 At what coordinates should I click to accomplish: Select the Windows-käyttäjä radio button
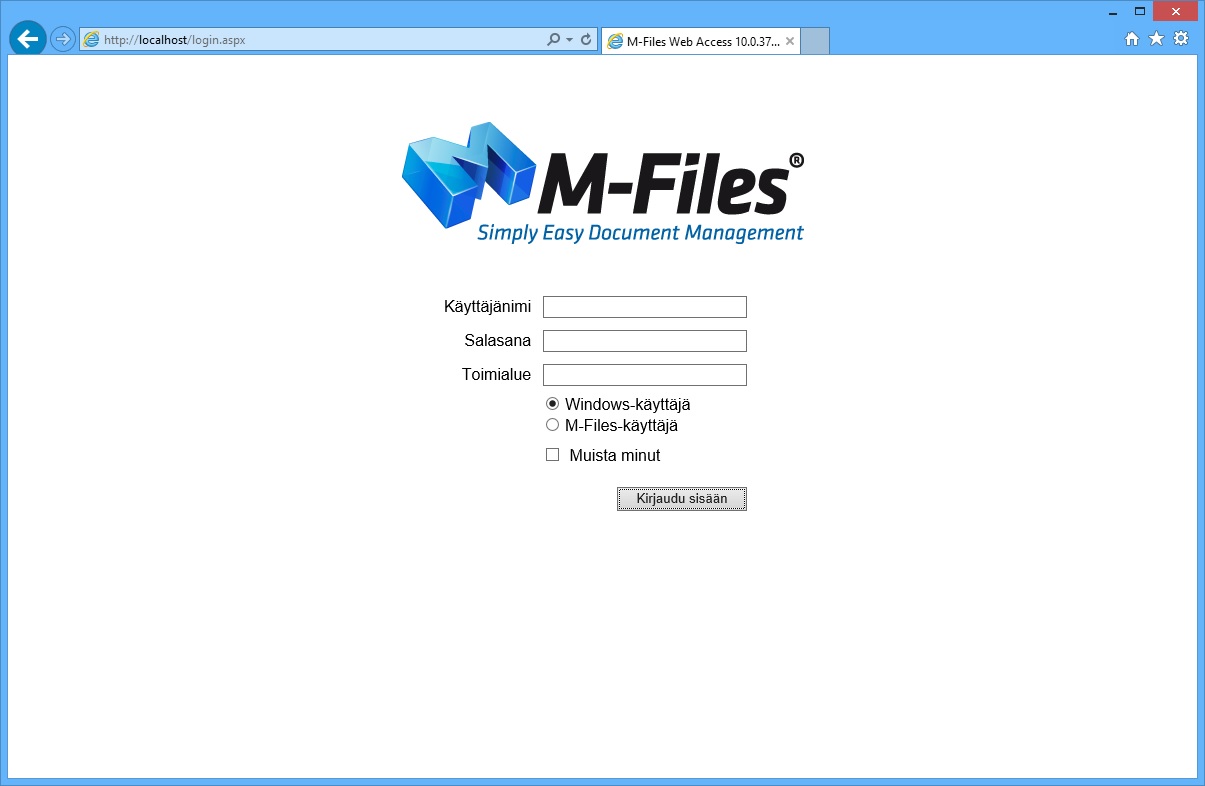pyautogui.click(x=553, y=404)
